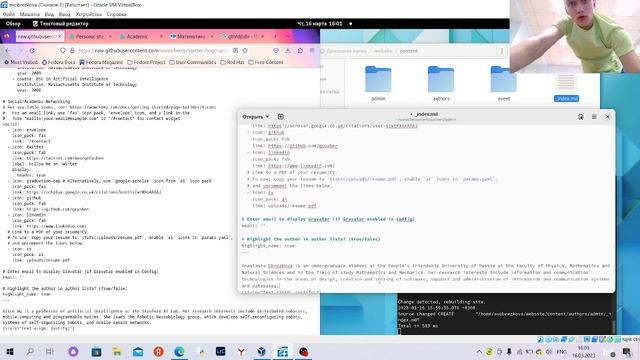
Task: Click the Firefox URL address field
Action: pos(153,51)
